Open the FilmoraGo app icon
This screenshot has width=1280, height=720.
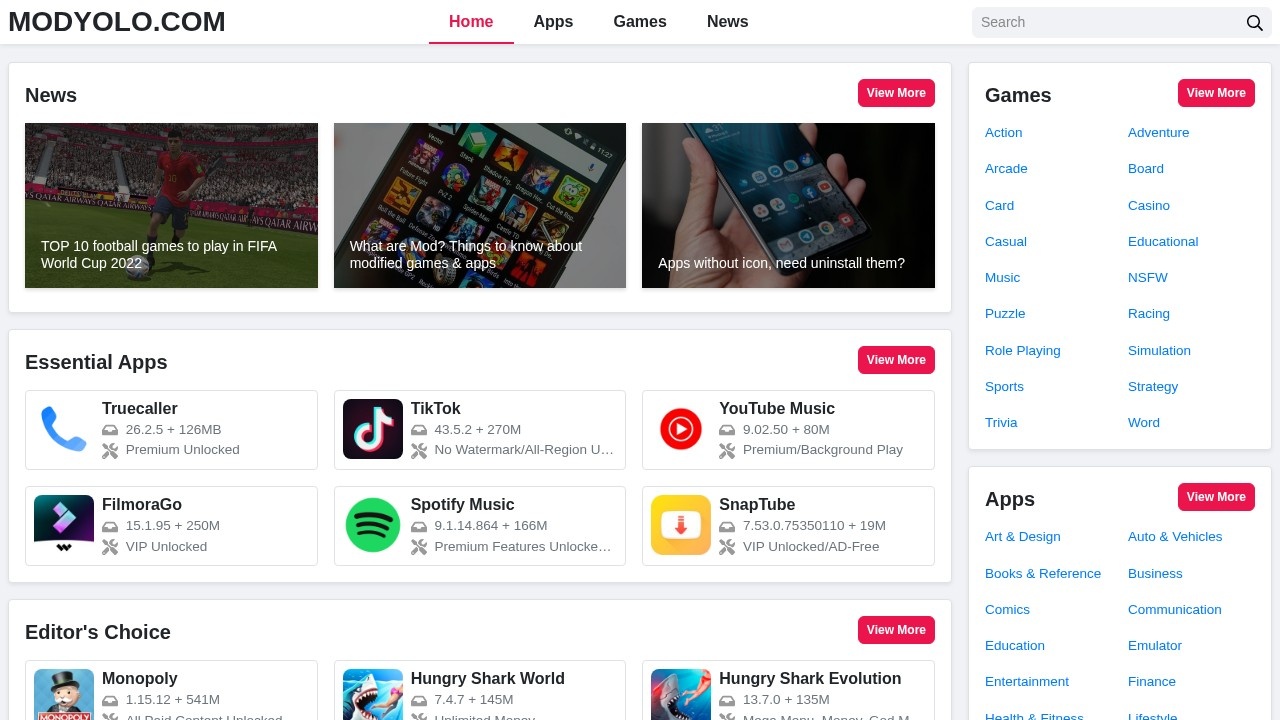point(64,525)
